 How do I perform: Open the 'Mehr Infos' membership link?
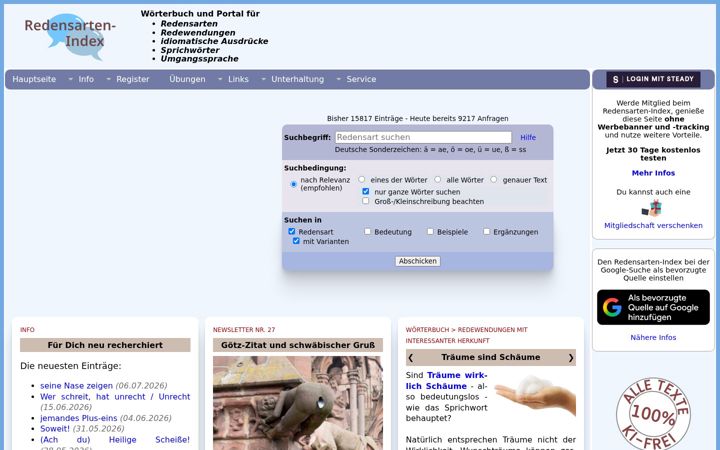[x=653, y=173]
